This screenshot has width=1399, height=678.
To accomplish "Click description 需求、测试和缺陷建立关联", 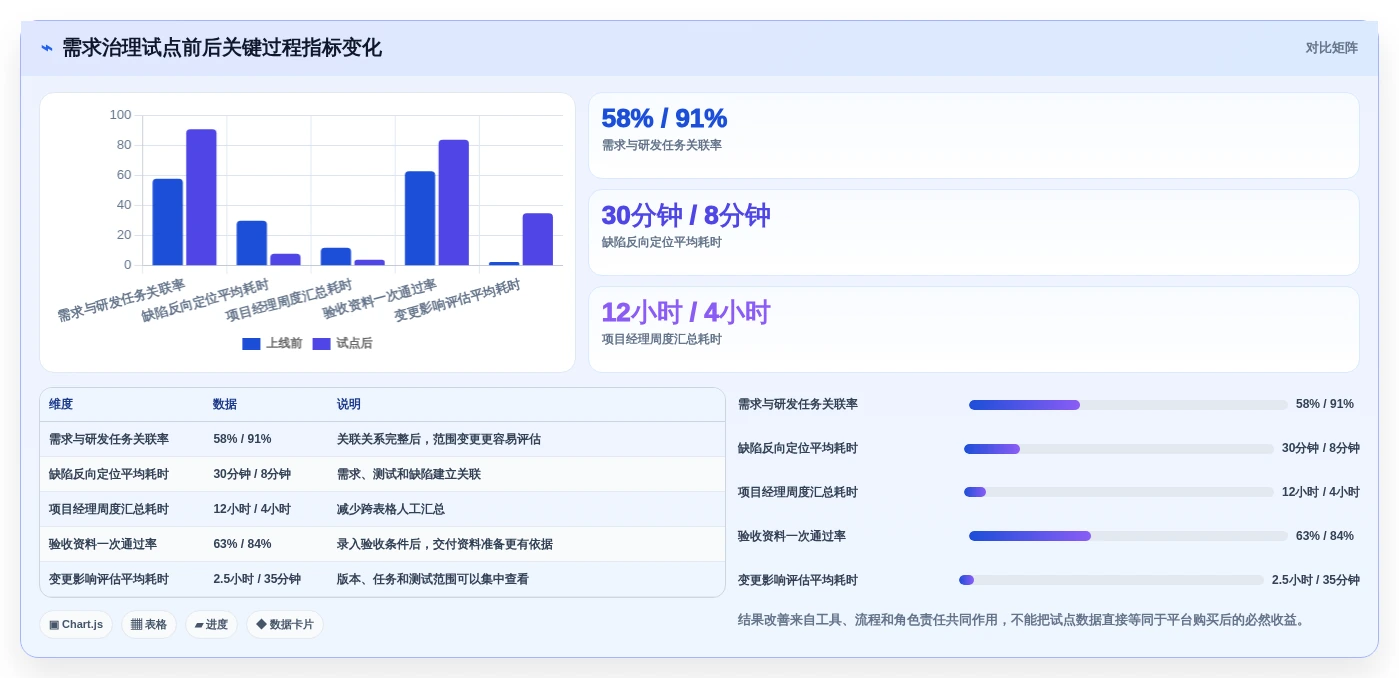I will (x=409, y=474).
